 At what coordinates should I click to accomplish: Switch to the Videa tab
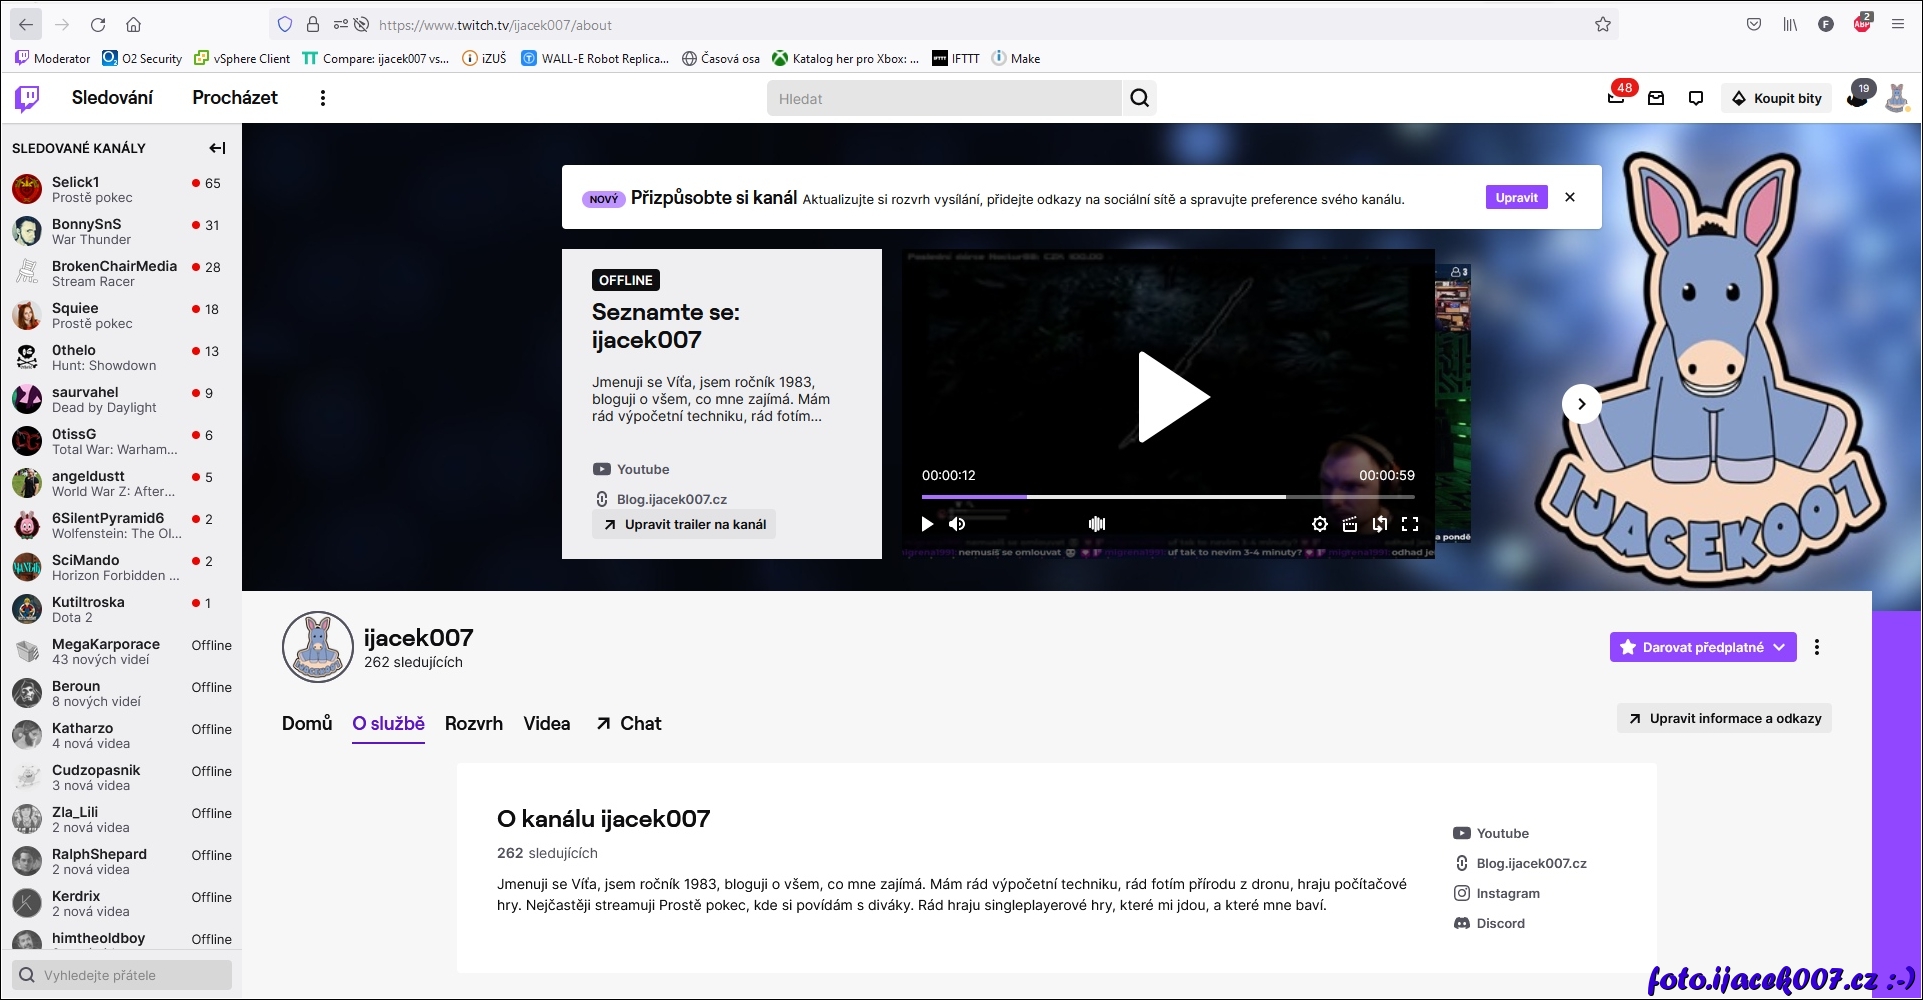point(546,723)
